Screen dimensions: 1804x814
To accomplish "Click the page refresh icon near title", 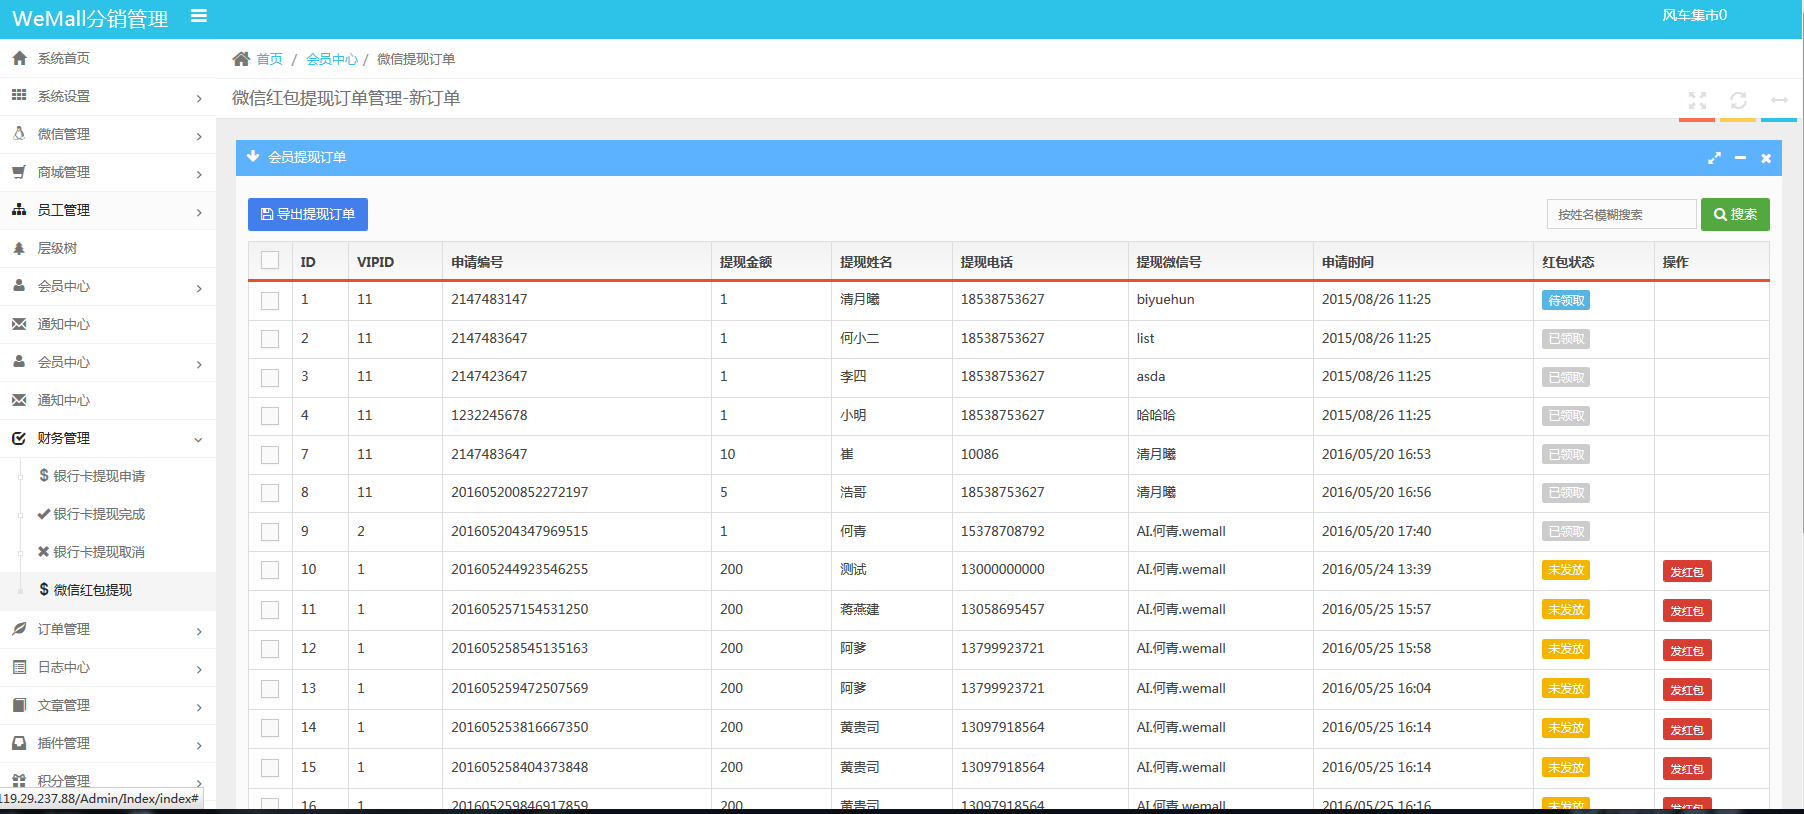I will coord(1738,101).
